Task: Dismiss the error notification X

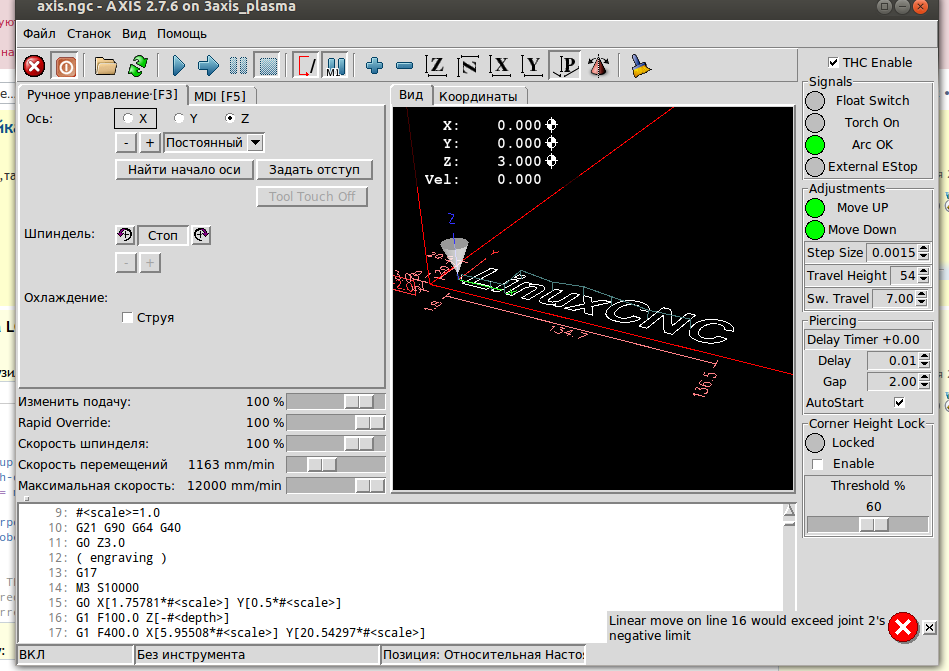Action: pyautogui.click(x=930, y=627)
